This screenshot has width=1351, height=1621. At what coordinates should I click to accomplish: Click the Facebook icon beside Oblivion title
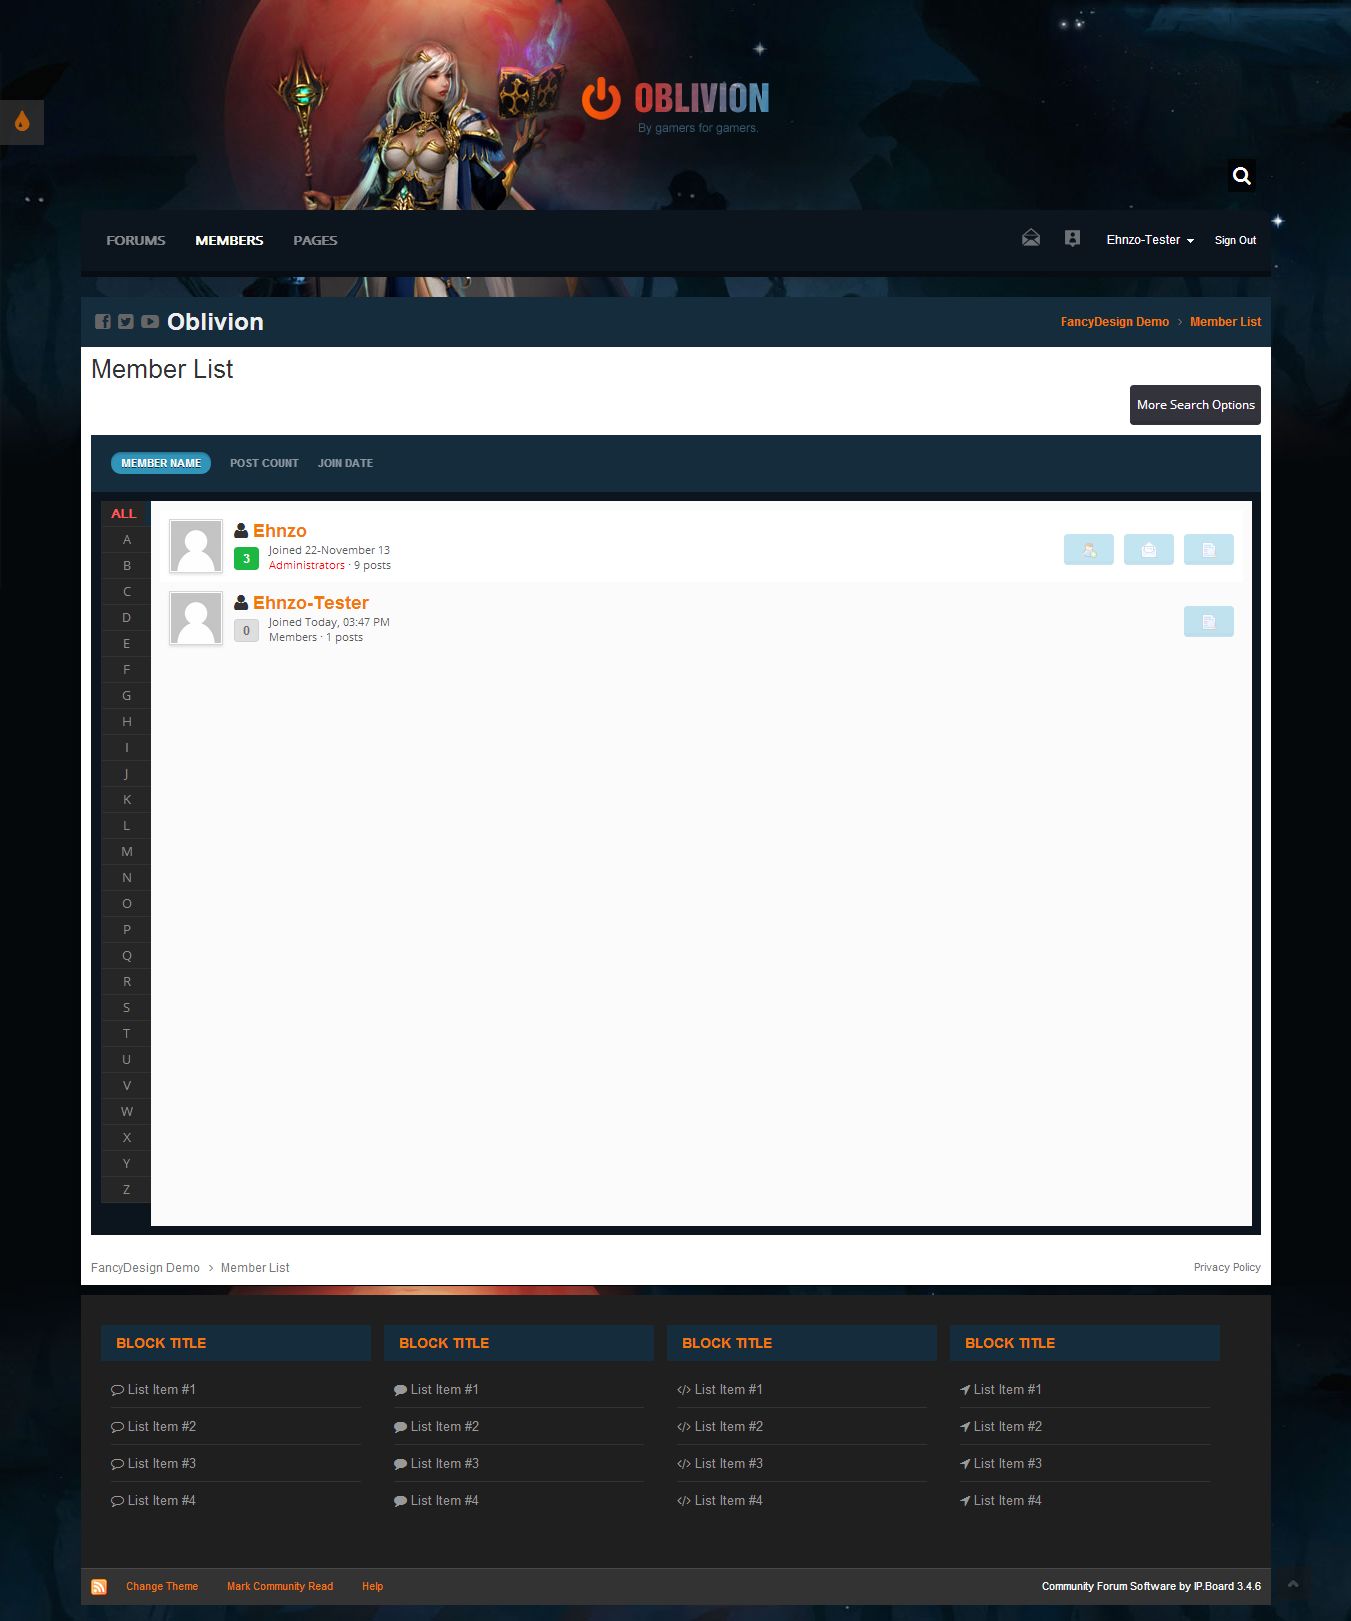click(x=102, y=322)
